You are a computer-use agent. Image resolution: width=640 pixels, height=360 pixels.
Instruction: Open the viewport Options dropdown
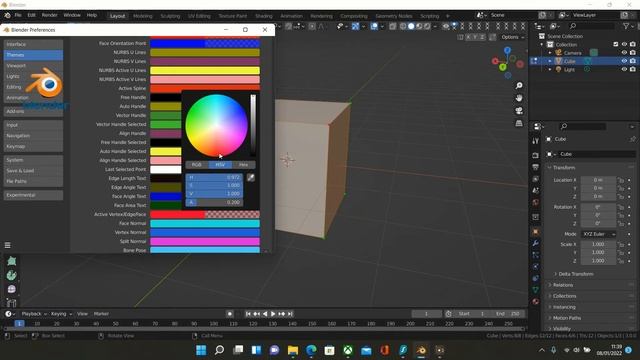pyautogui.click(x=513, y=37)
